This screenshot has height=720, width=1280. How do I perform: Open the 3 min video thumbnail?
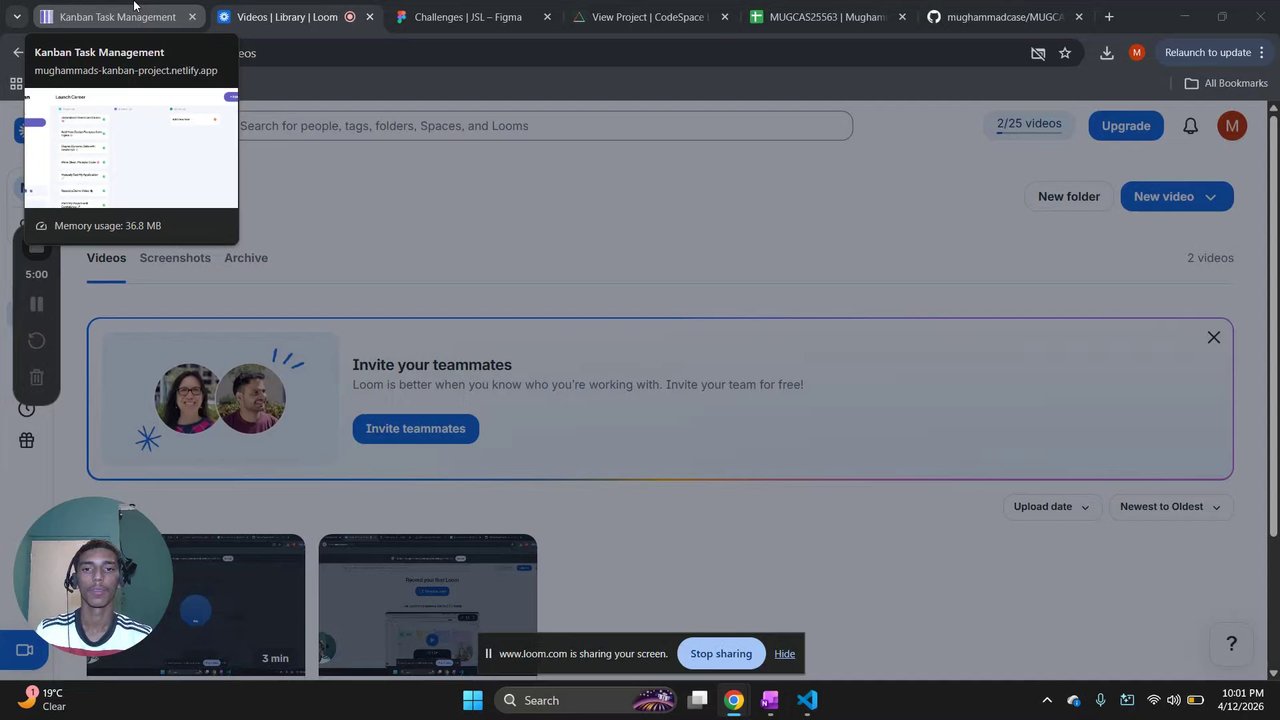pos(196,605)
